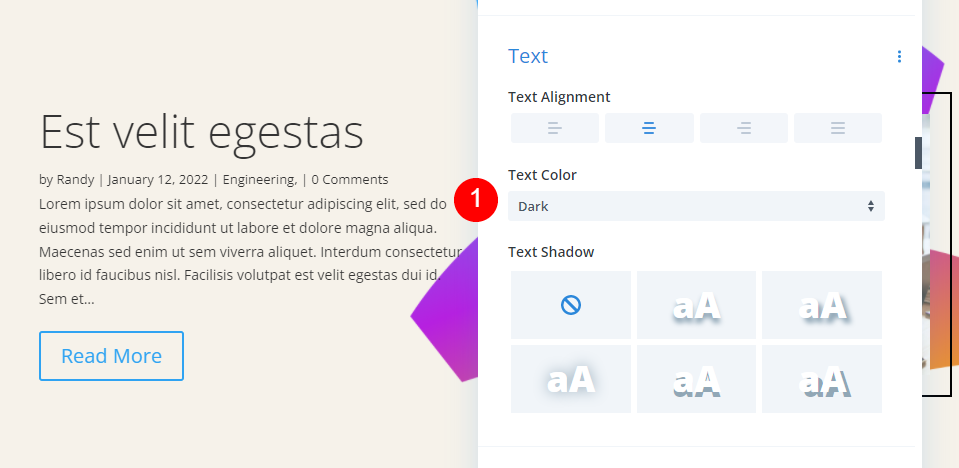The height and width of the screenshot is (468, 959).
Task: Select left text alignment icon
Action: point(554,128)
